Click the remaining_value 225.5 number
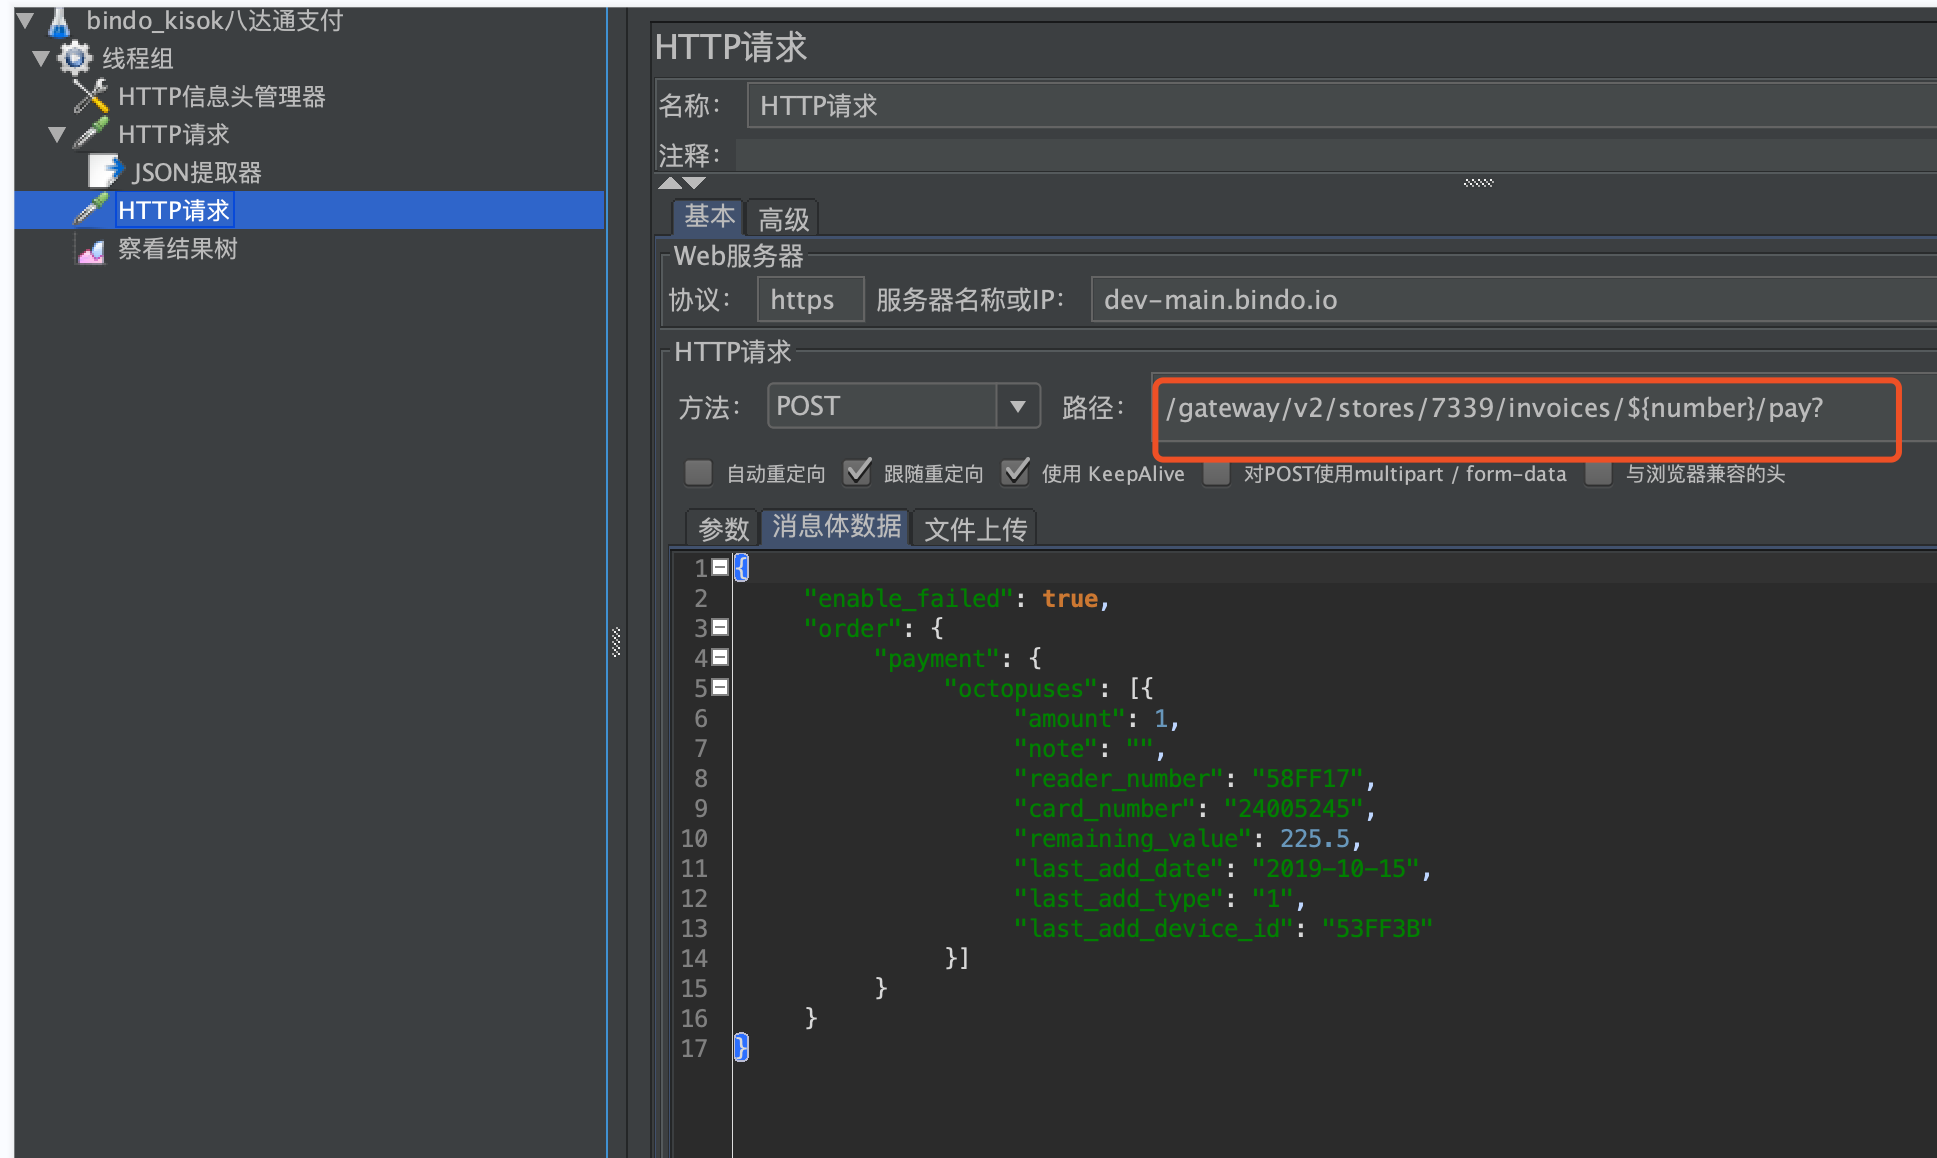 pyautogui.click(x=1314, y=838)
